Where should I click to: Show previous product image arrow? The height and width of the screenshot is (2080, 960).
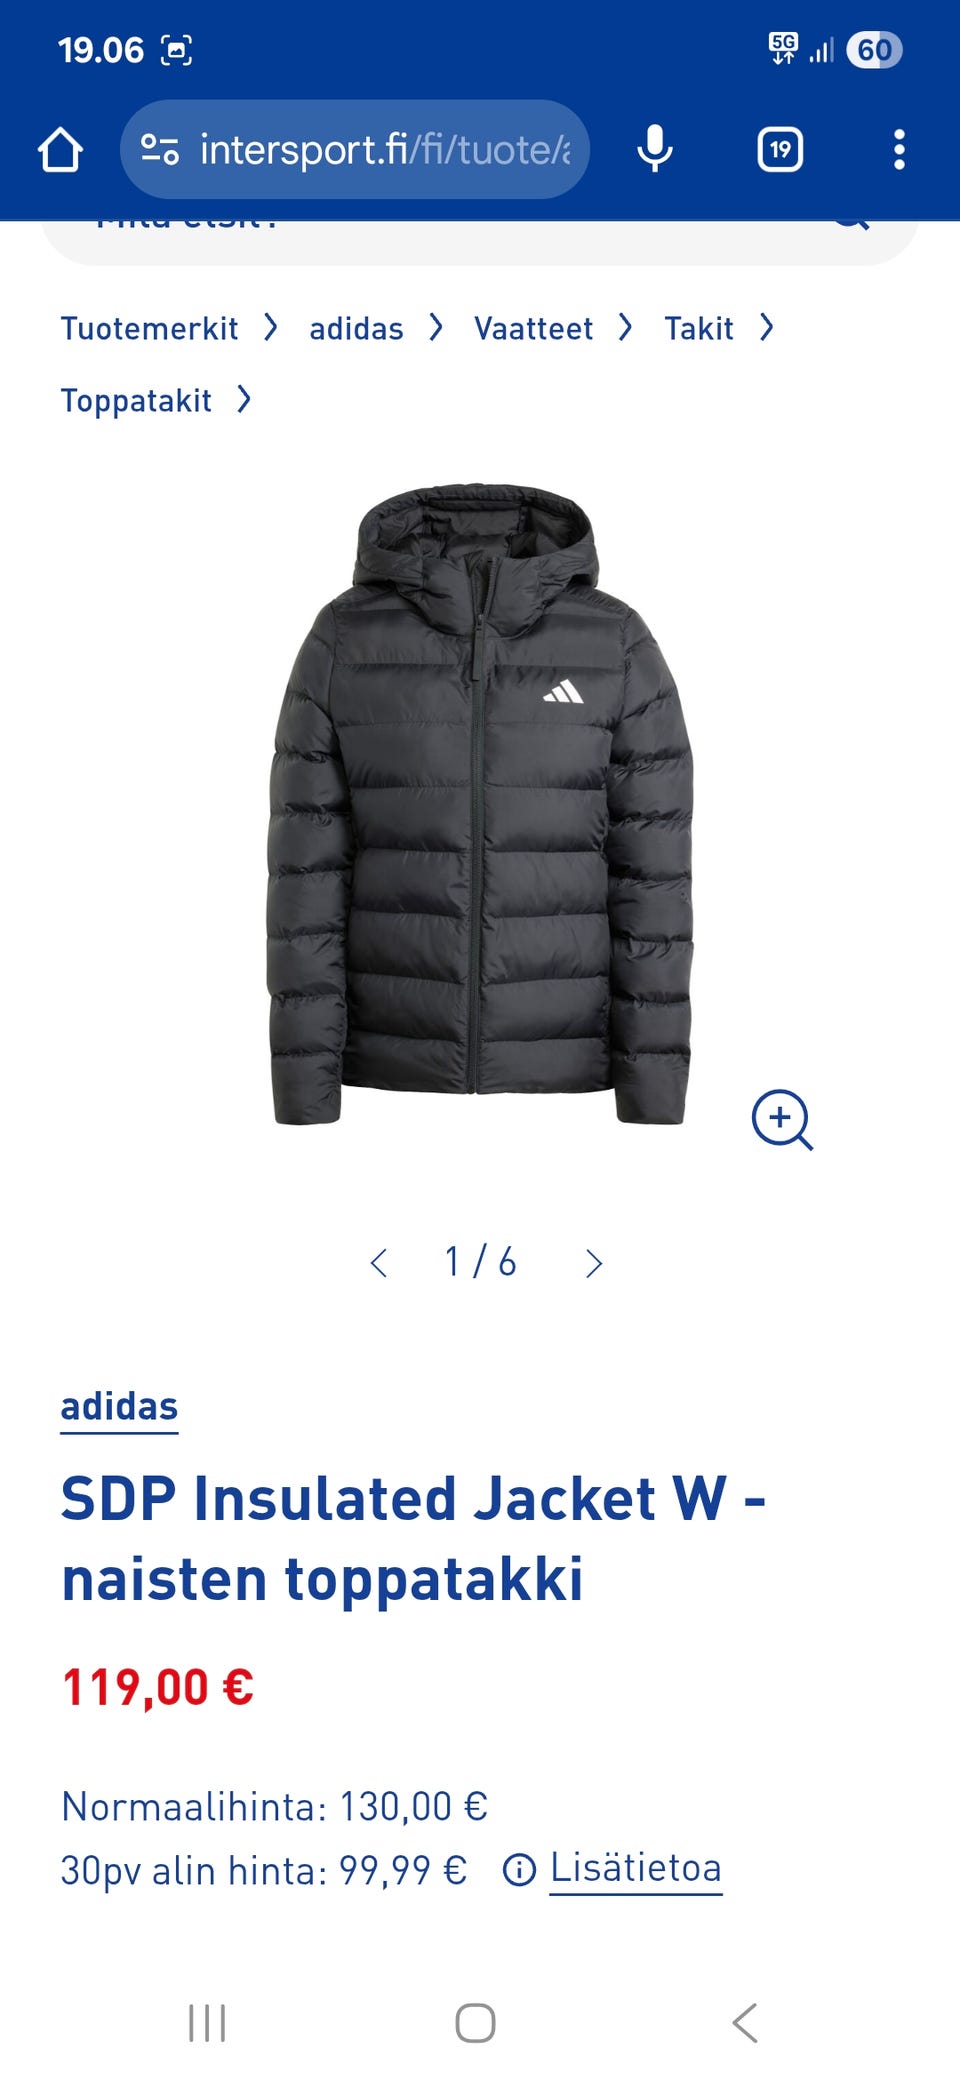pos(379,1263)
